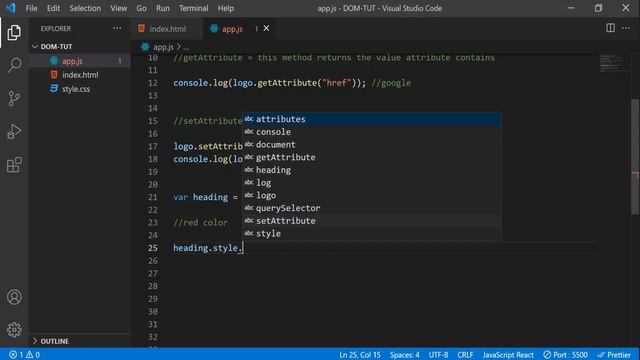
Task: Select app.js in the explorer tree
Action: click(x=80, y=61)
